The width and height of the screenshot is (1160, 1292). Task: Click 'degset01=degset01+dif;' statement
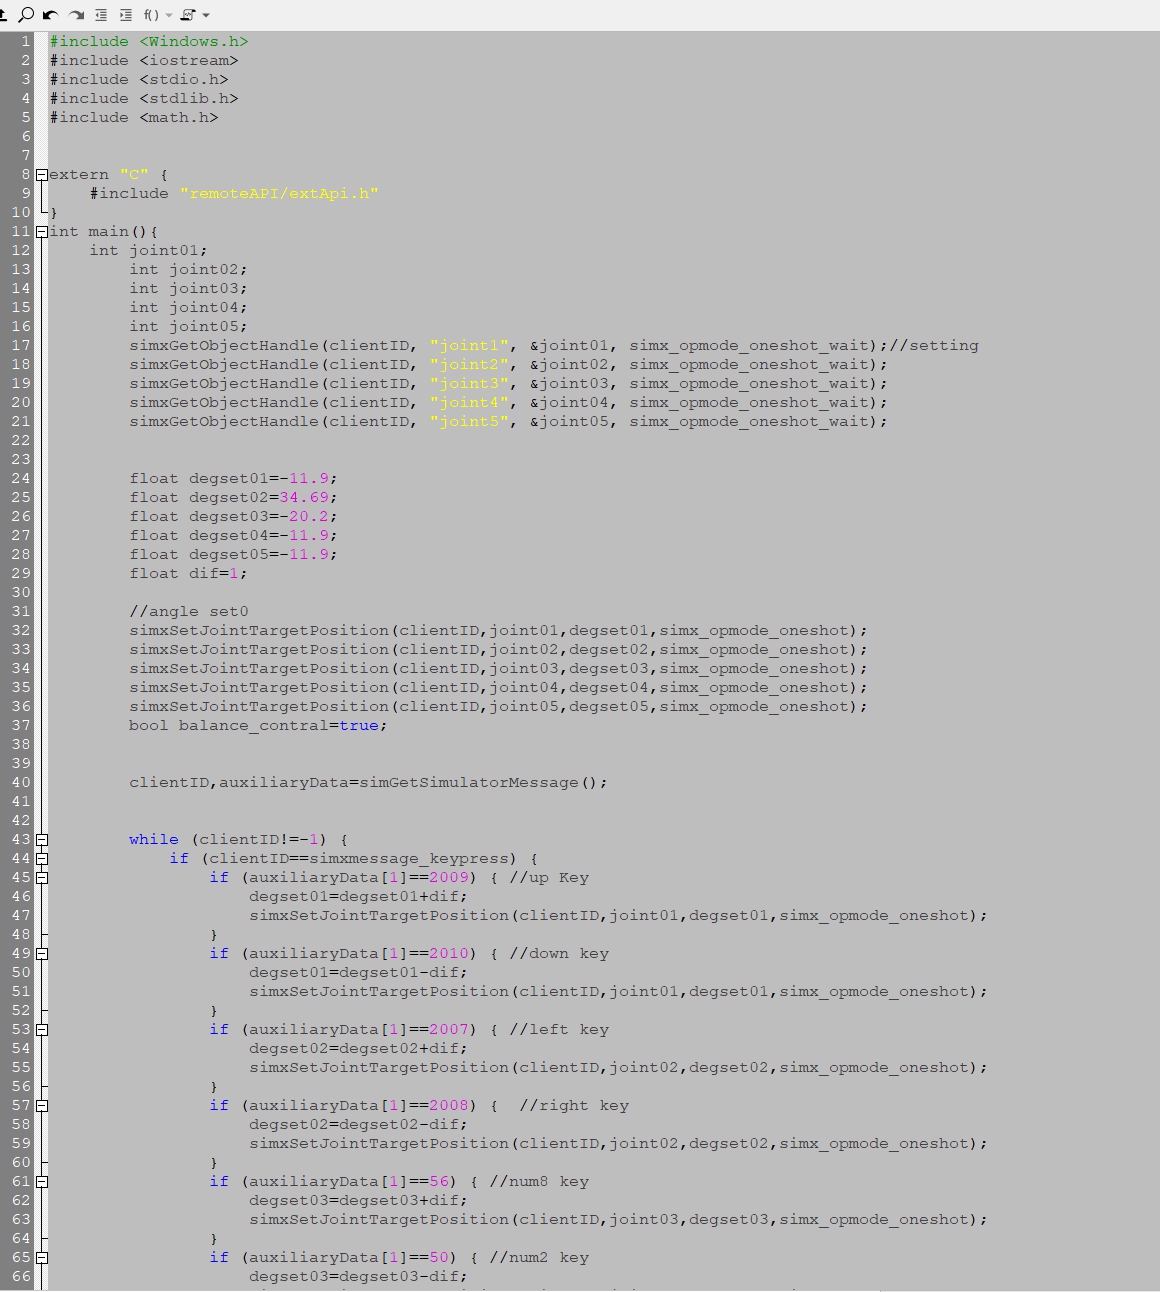[358, 896]
